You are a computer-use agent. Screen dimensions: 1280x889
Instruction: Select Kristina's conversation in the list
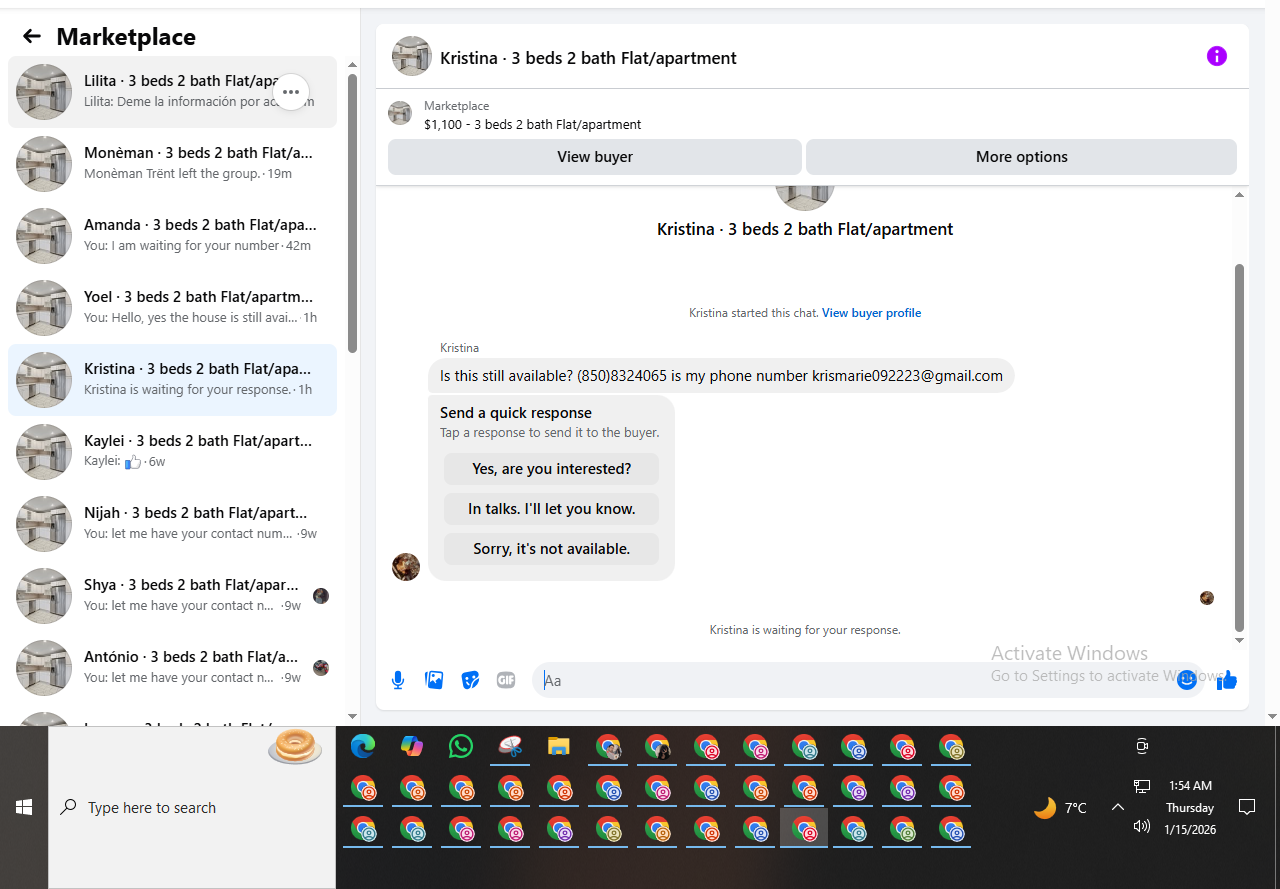tap(172, 380)
